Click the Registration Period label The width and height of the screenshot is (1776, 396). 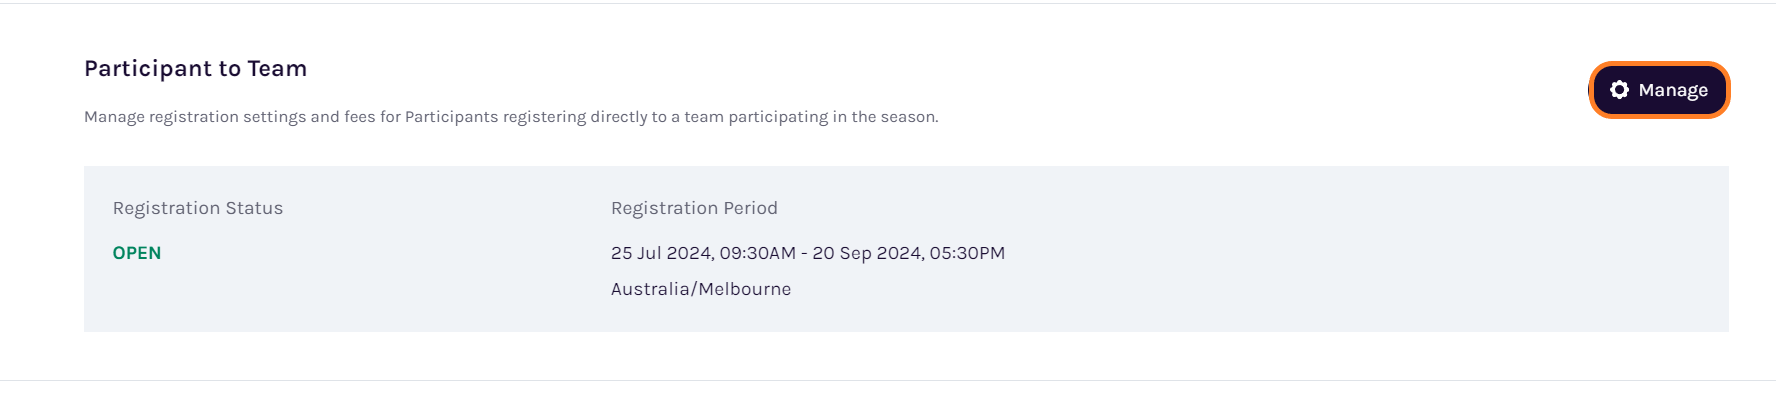coord(694,208)
